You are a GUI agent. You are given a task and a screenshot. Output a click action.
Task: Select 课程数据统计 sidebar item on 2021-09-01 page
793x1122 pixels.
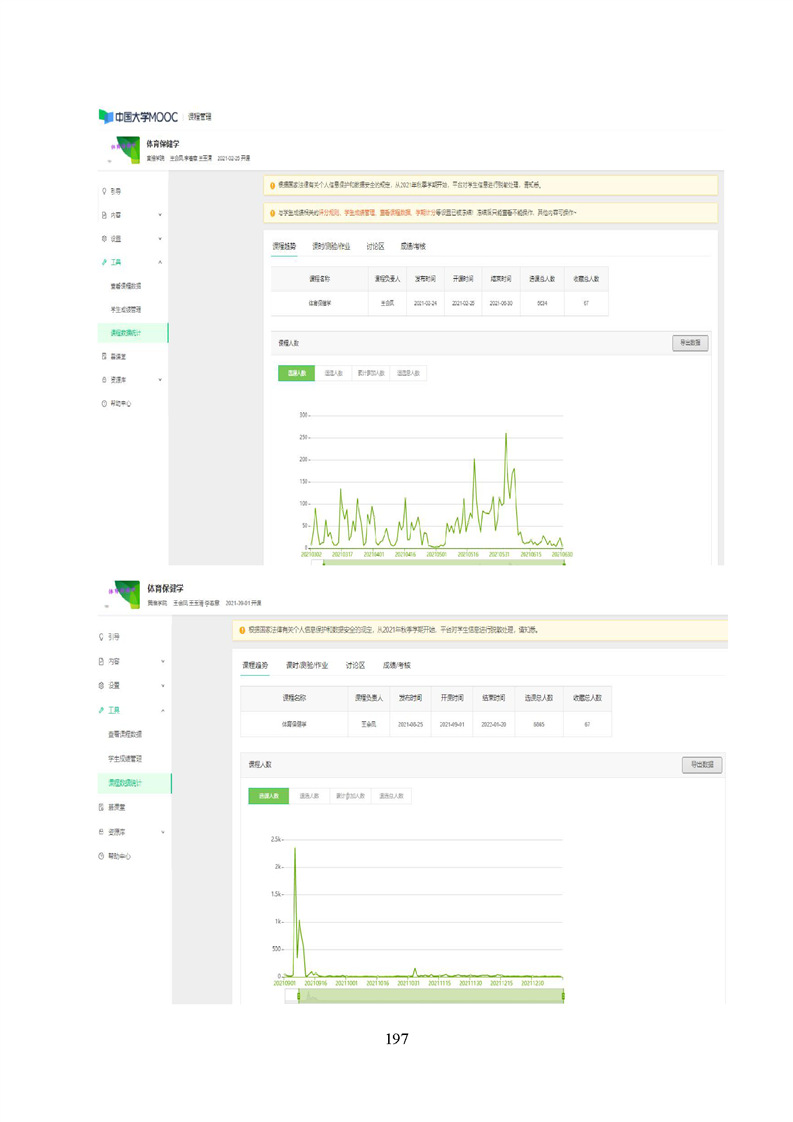point(135,783)
